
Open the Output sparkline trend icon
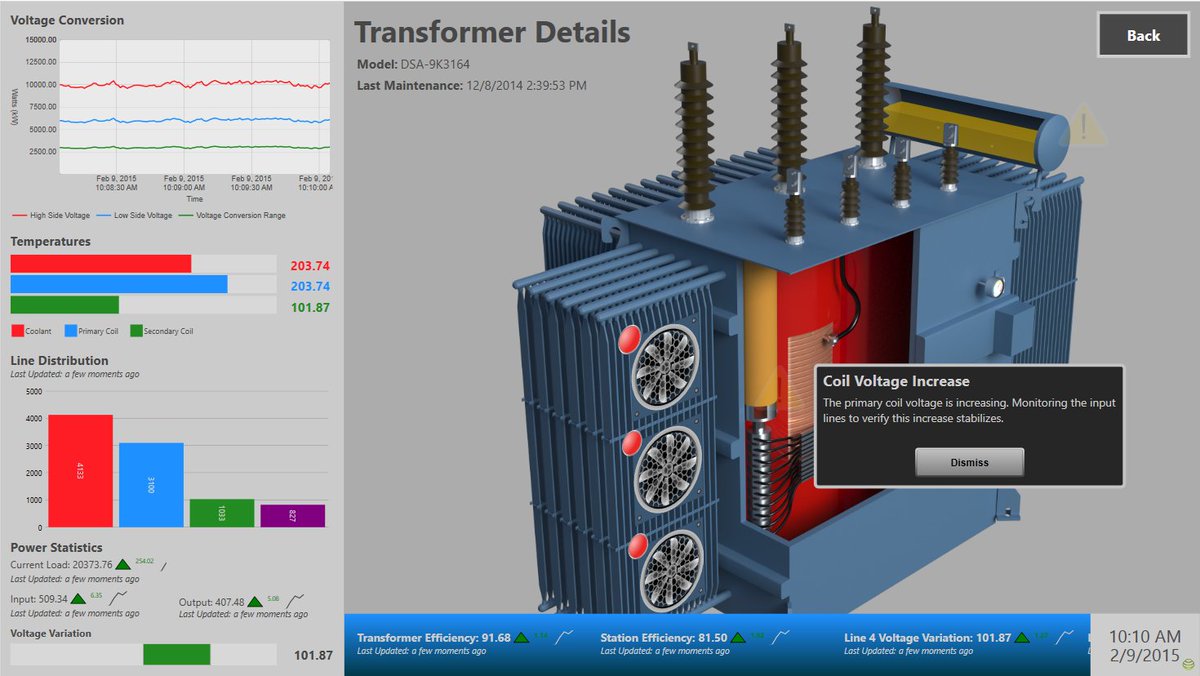tap(295, 601)
